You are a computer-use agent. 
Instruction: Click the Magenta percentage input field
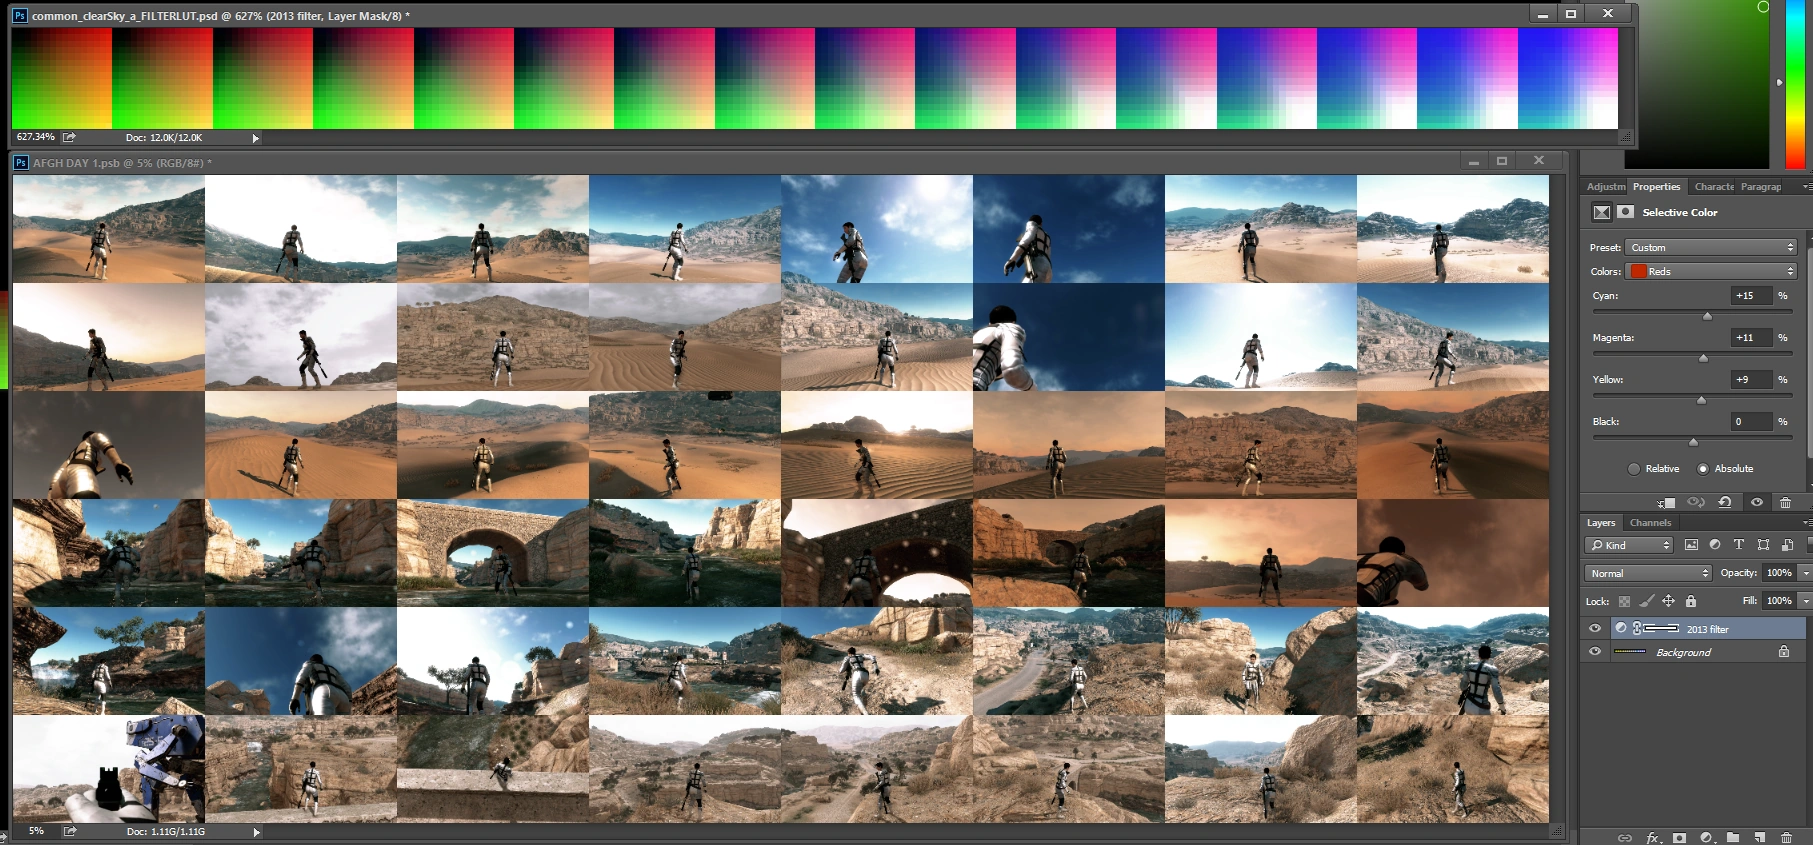click(1751, 338)
